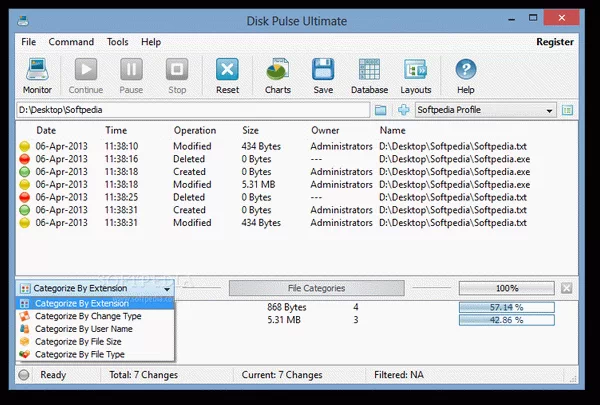This screenshot has width=600, height=405.
Task: Click the 57.14 % percentage bar
Action: tap(507, 307)
